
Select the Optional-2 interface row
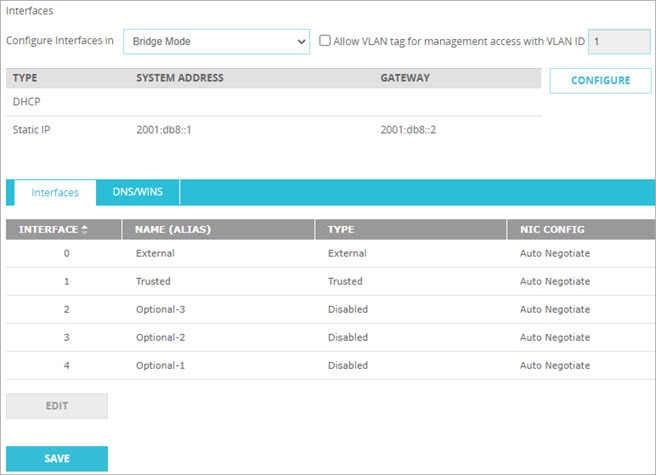pos(160,338)
